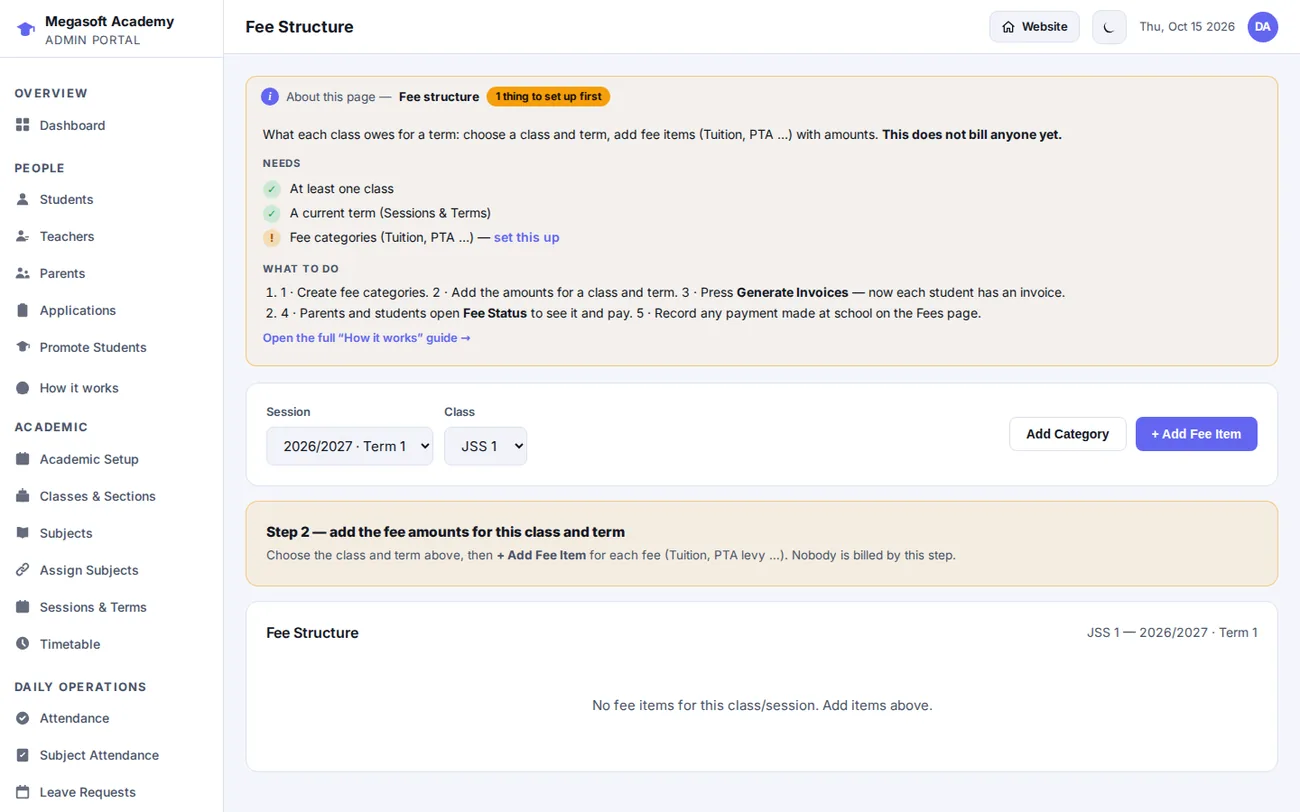Screen dimensions: 1300x812
Task: Click the 'Thu, Oct 15 2026' date text
Action: (x=1187, y=27)
